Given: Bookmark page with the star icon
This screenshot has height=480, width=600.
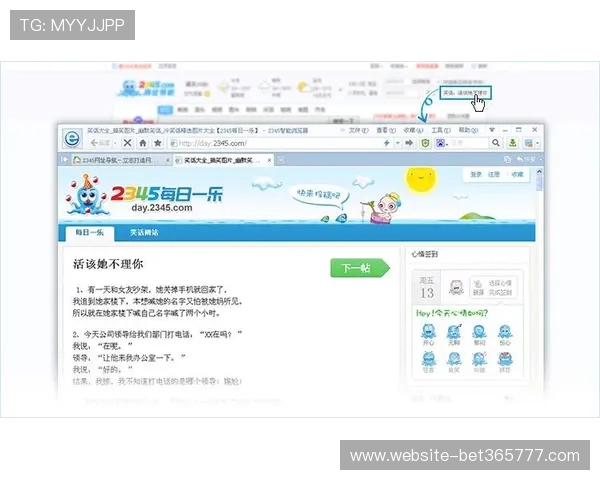Looking at the screenshot, I should [x=157, y=143].
